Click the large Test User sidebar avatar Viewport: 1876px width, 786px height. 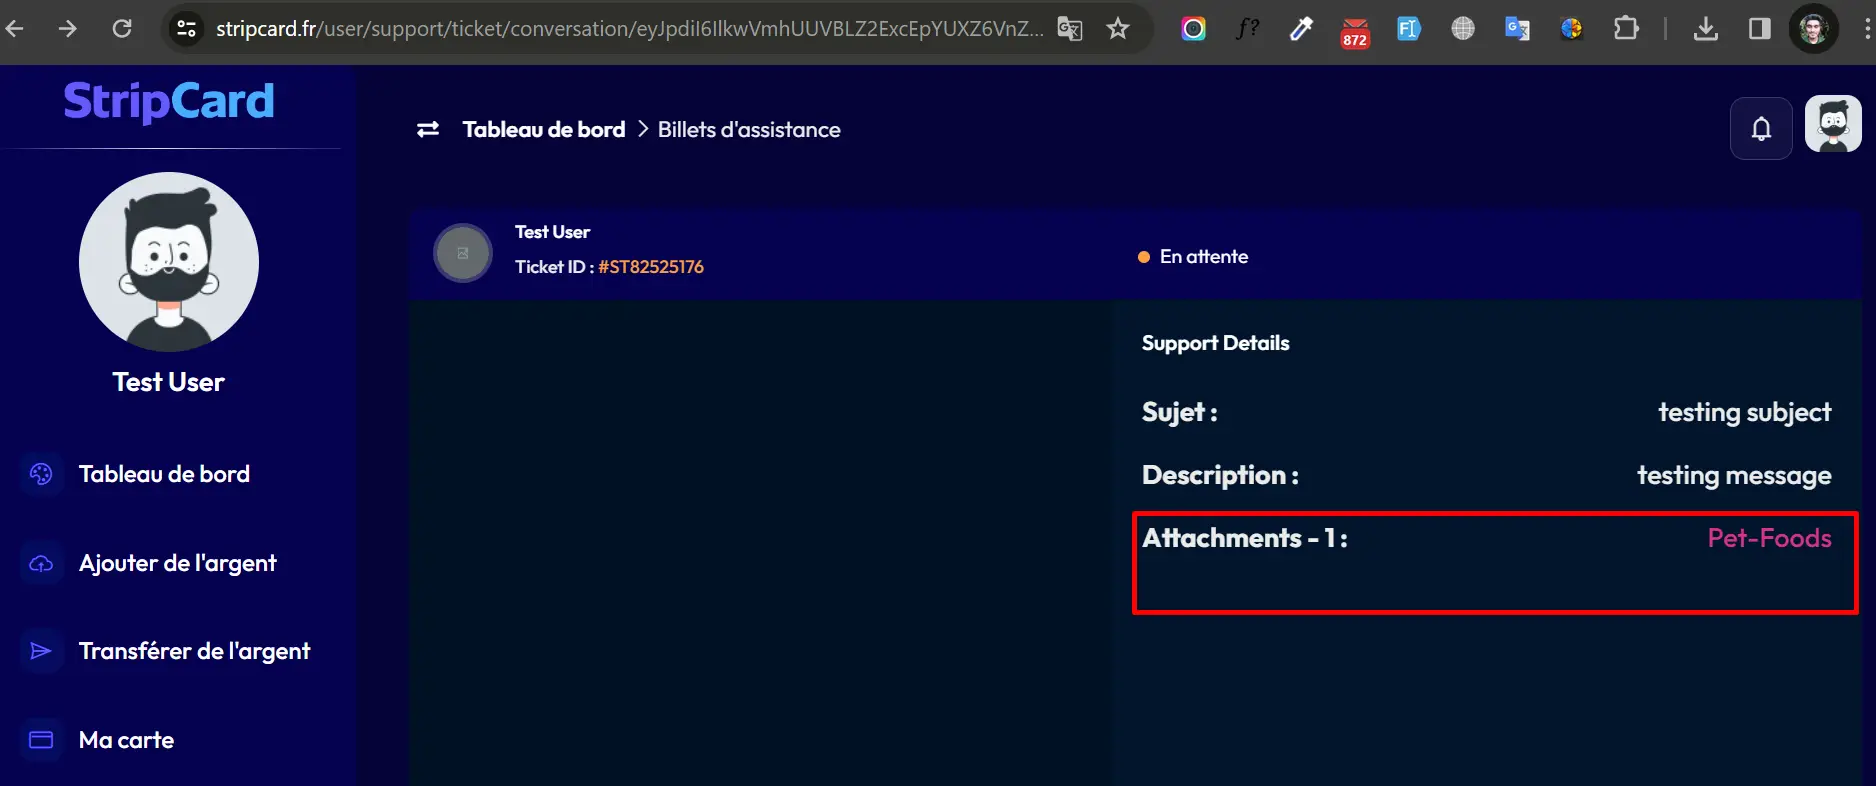(x=169, y=262)
